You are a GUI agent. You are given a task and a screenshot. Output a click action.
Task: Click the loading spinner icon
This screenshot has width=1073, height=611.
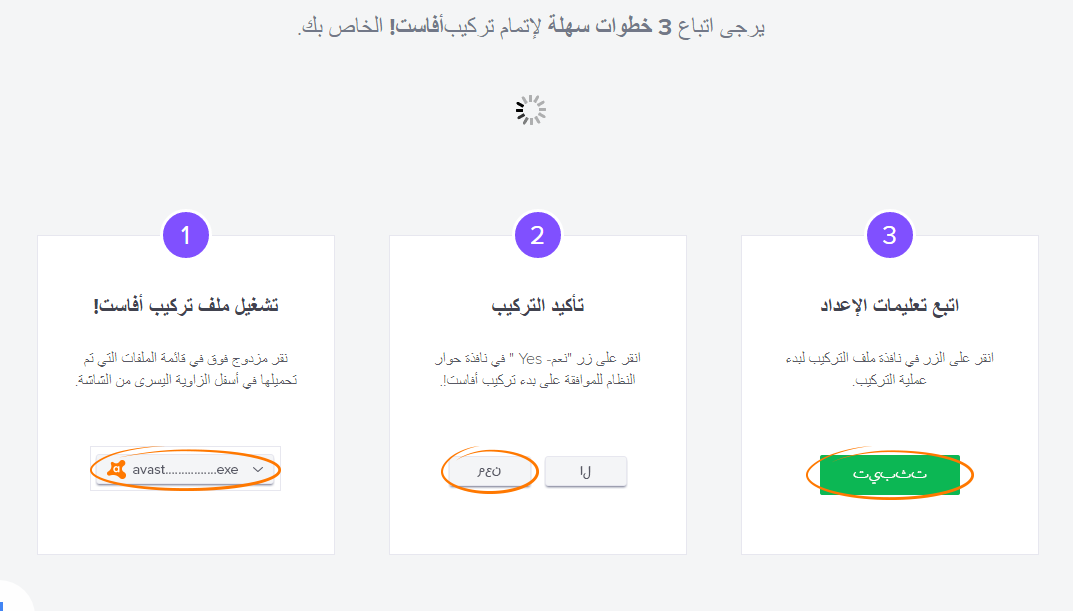(530, 110)
